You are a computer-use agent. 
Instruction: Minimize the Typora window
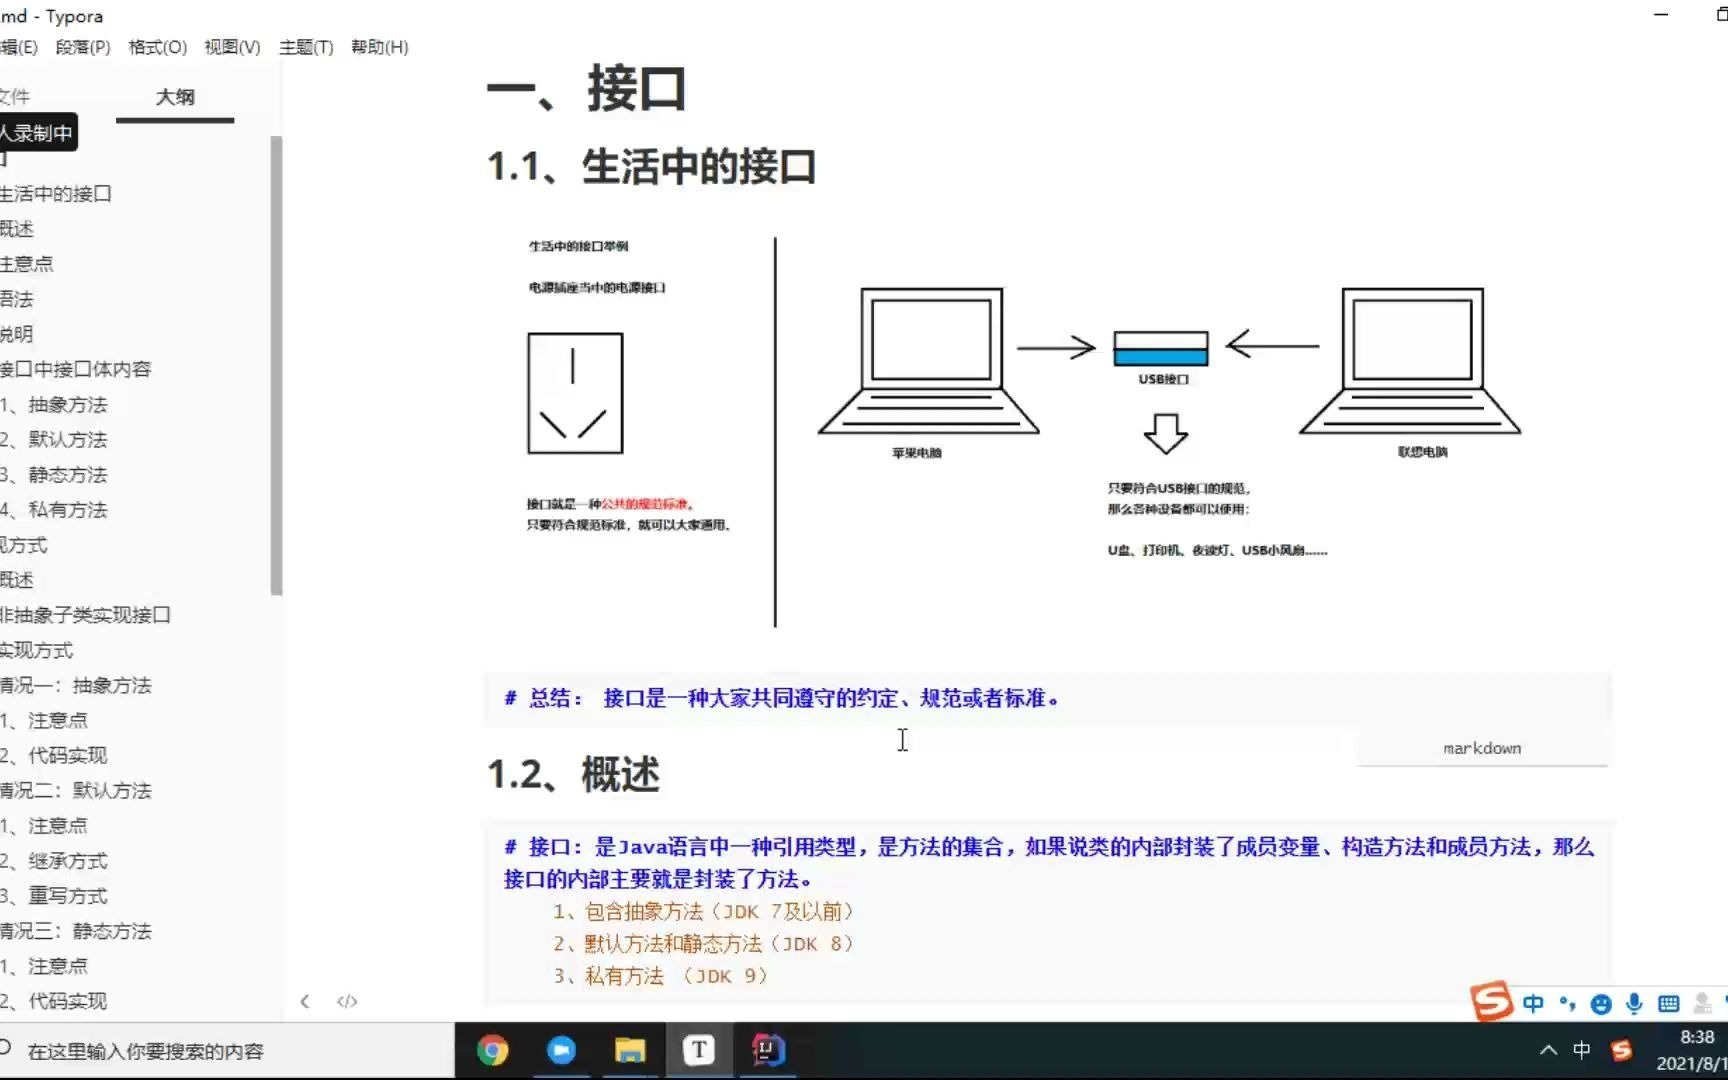pos(1661,15)
